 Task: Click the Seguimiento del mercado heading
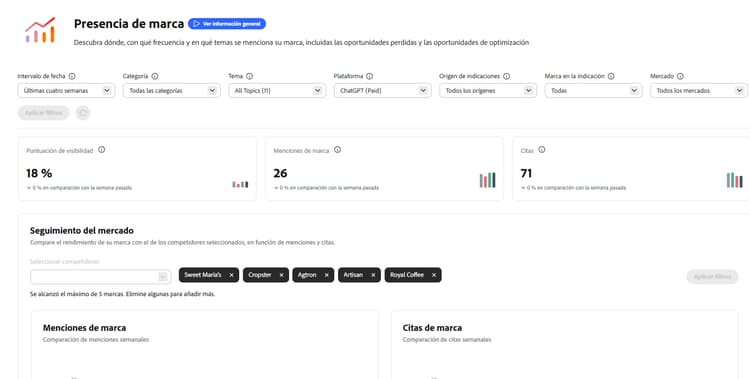point(82,231)
